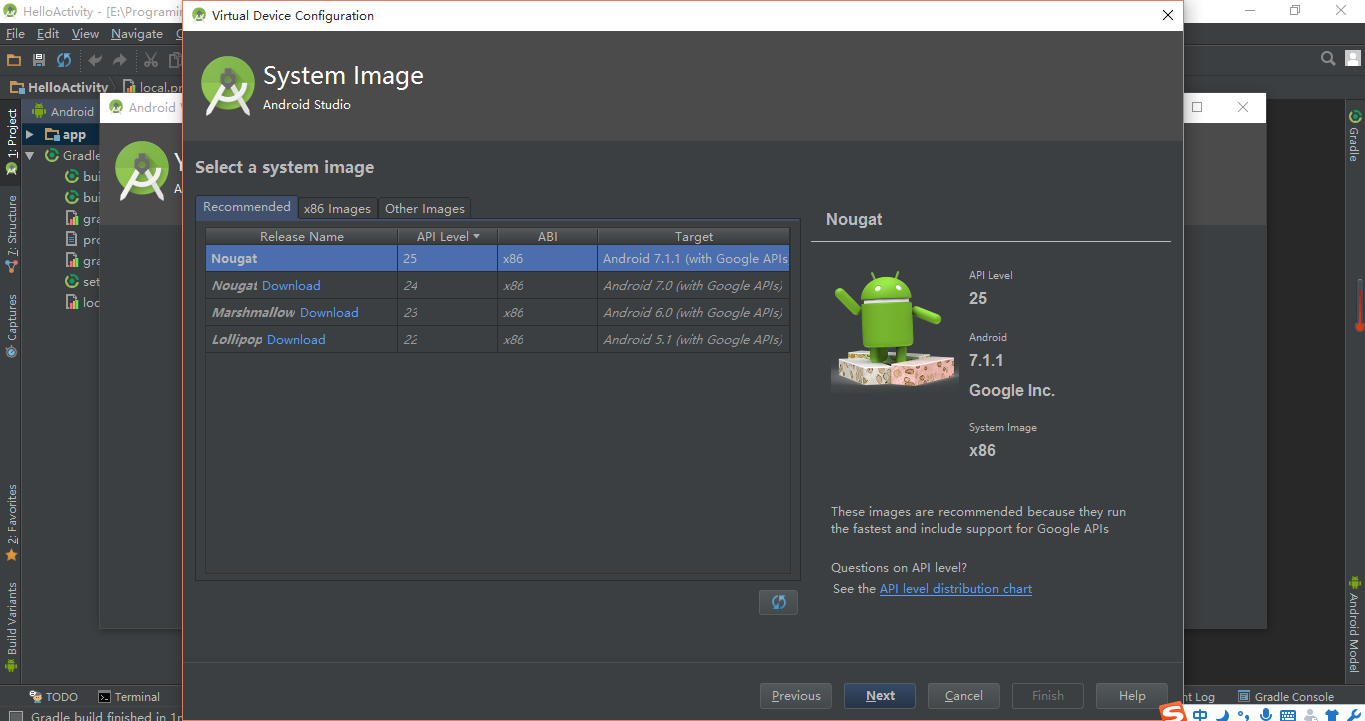Open the Android Model side panel

coord(1354,626)
